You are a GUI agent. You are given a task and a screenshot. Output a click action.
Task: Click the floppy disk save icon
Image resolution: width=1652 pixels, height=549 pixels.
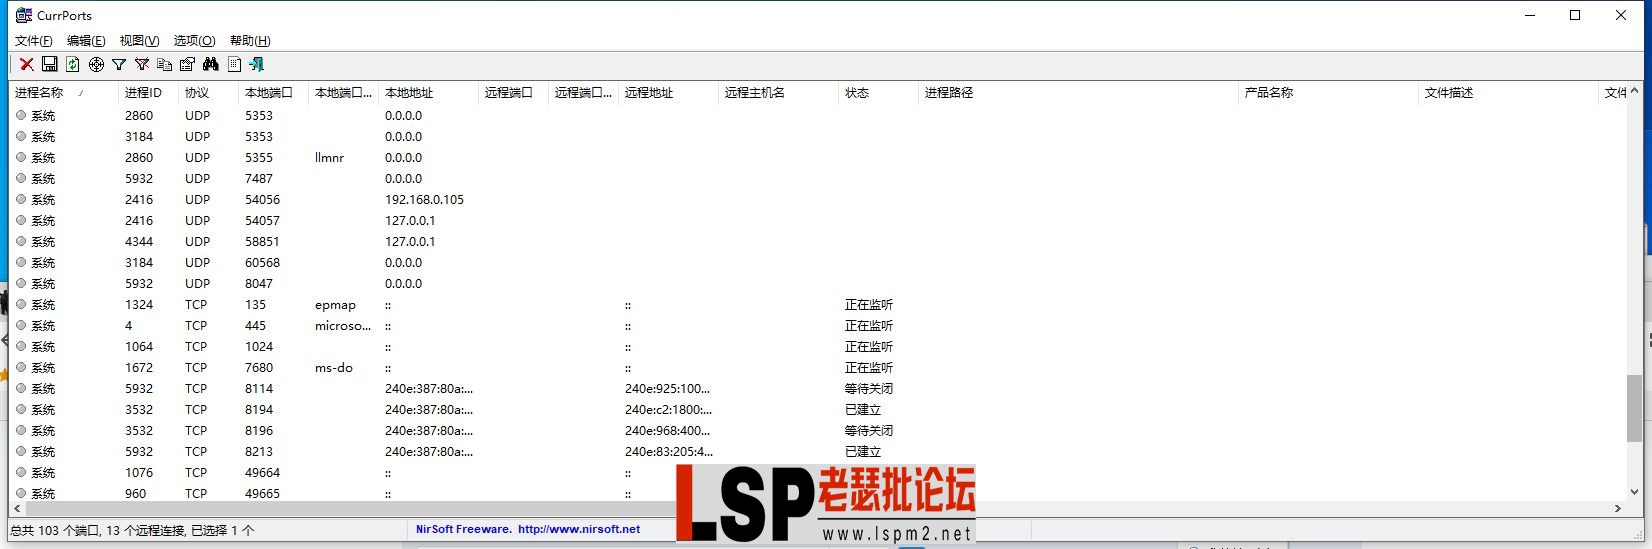click(49, 64)
